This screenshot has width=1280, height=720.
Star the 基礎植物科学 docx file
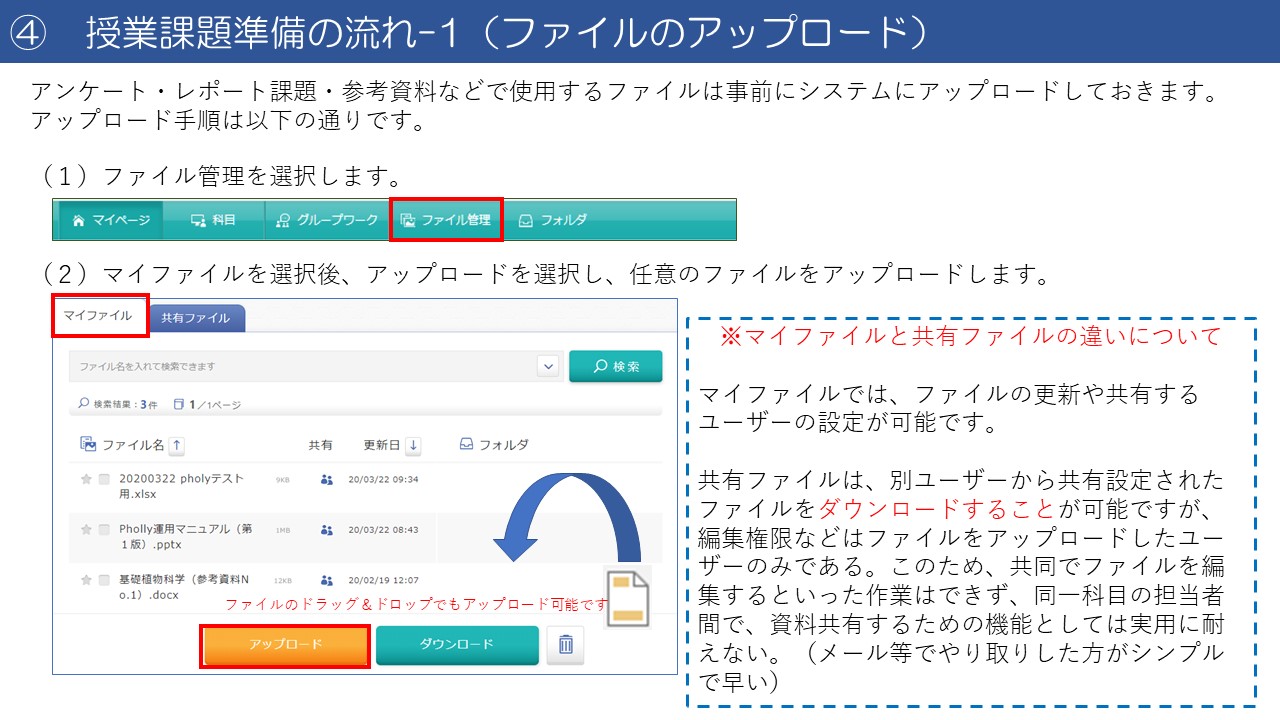86,579
